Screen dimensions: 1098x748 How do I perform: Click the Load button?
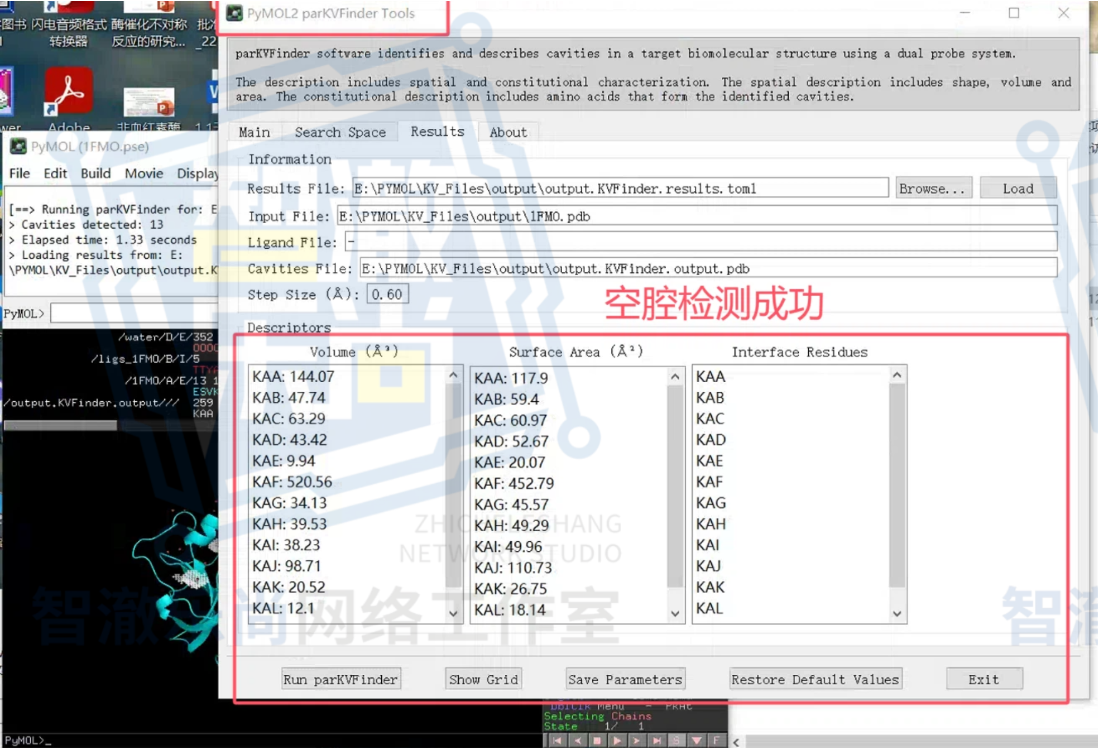point(1017,188)
